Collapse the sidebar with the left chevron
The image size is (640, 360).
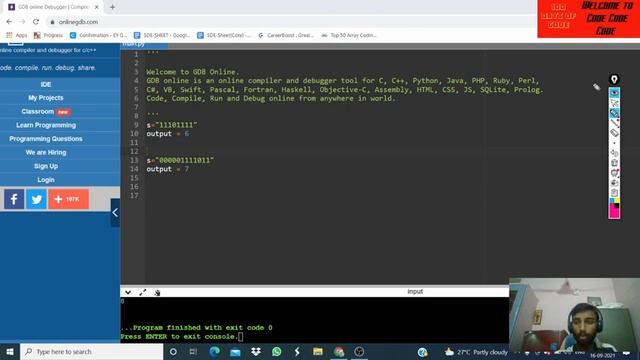pos(115,212)
